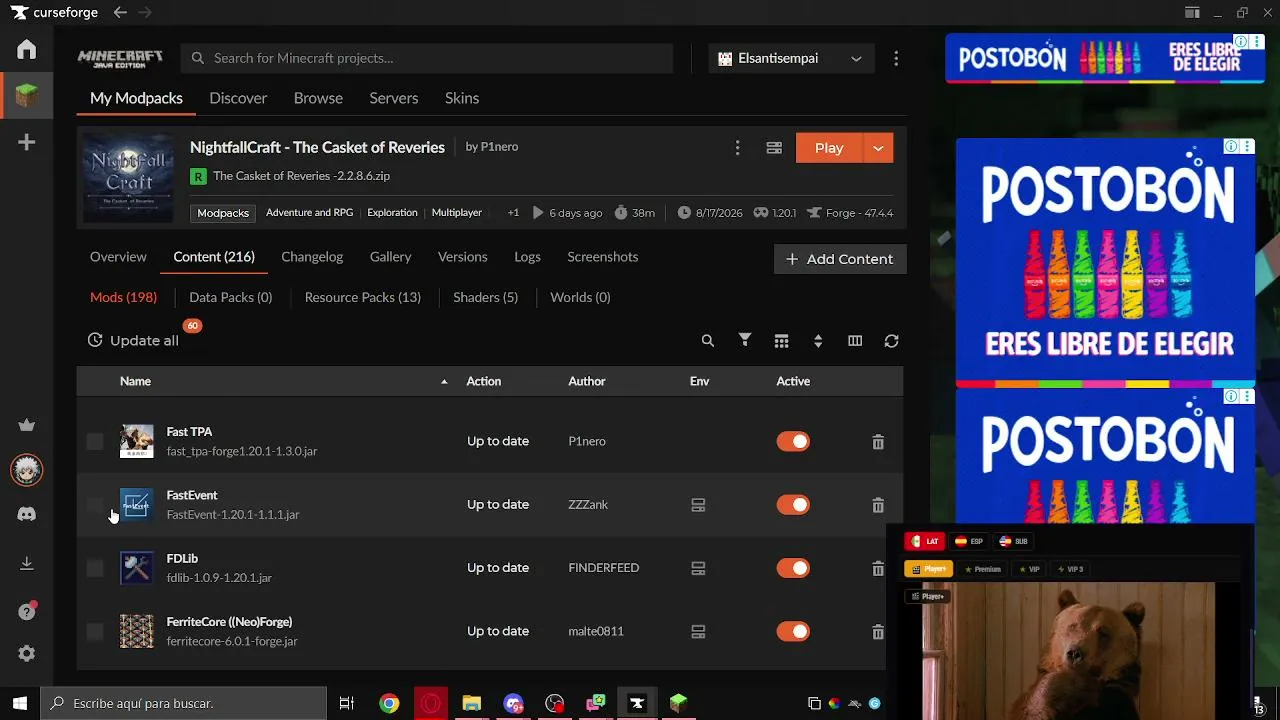Screen dimensions: 1280x720
Task: Check the FastEvent row checkbox
Action: (x=95, y=505)
